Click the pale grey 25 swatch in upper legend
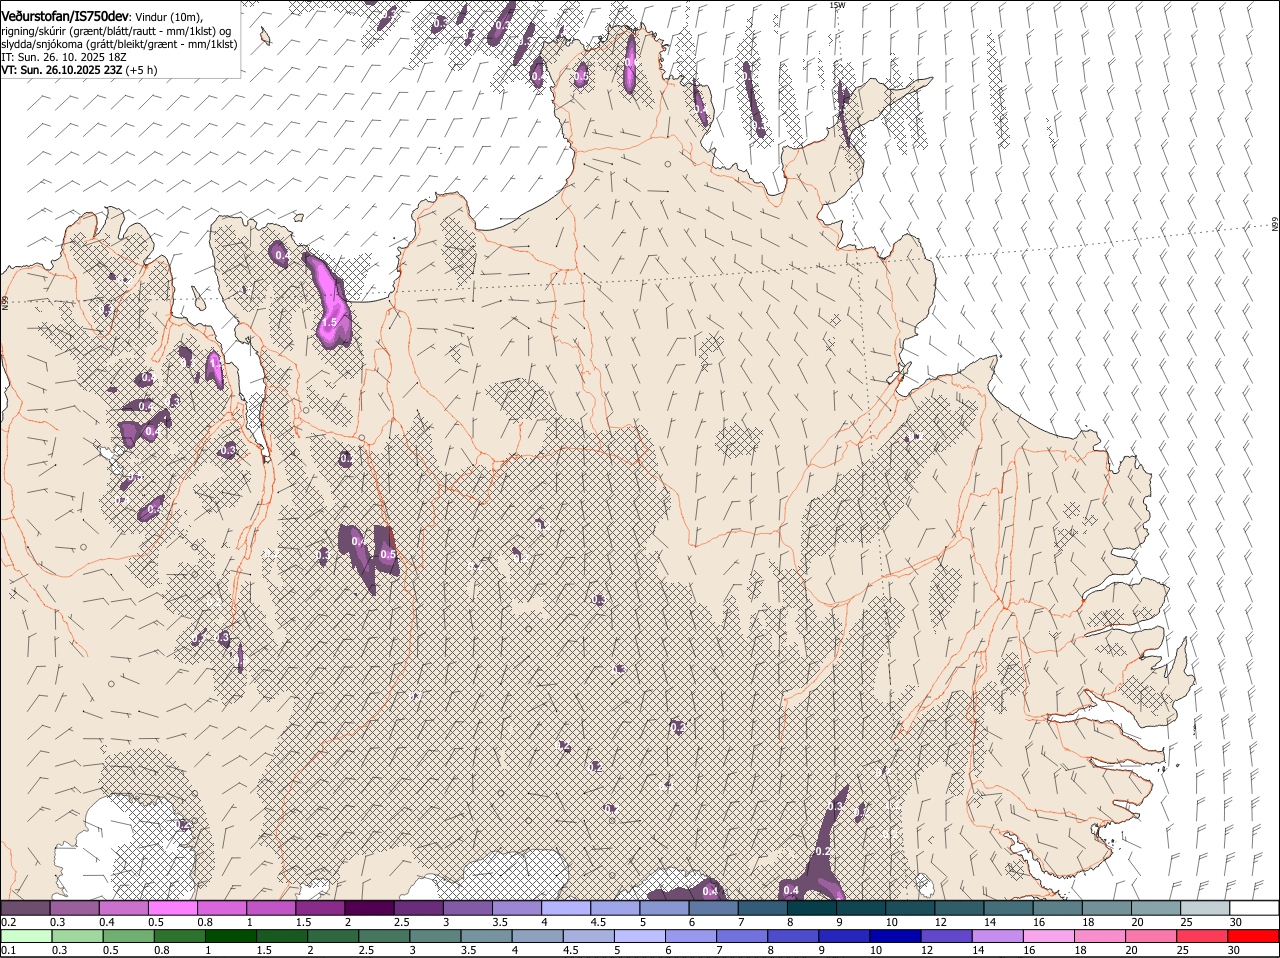The width and height of the screenshot is (1280, 958). [x=1205, y=908]
